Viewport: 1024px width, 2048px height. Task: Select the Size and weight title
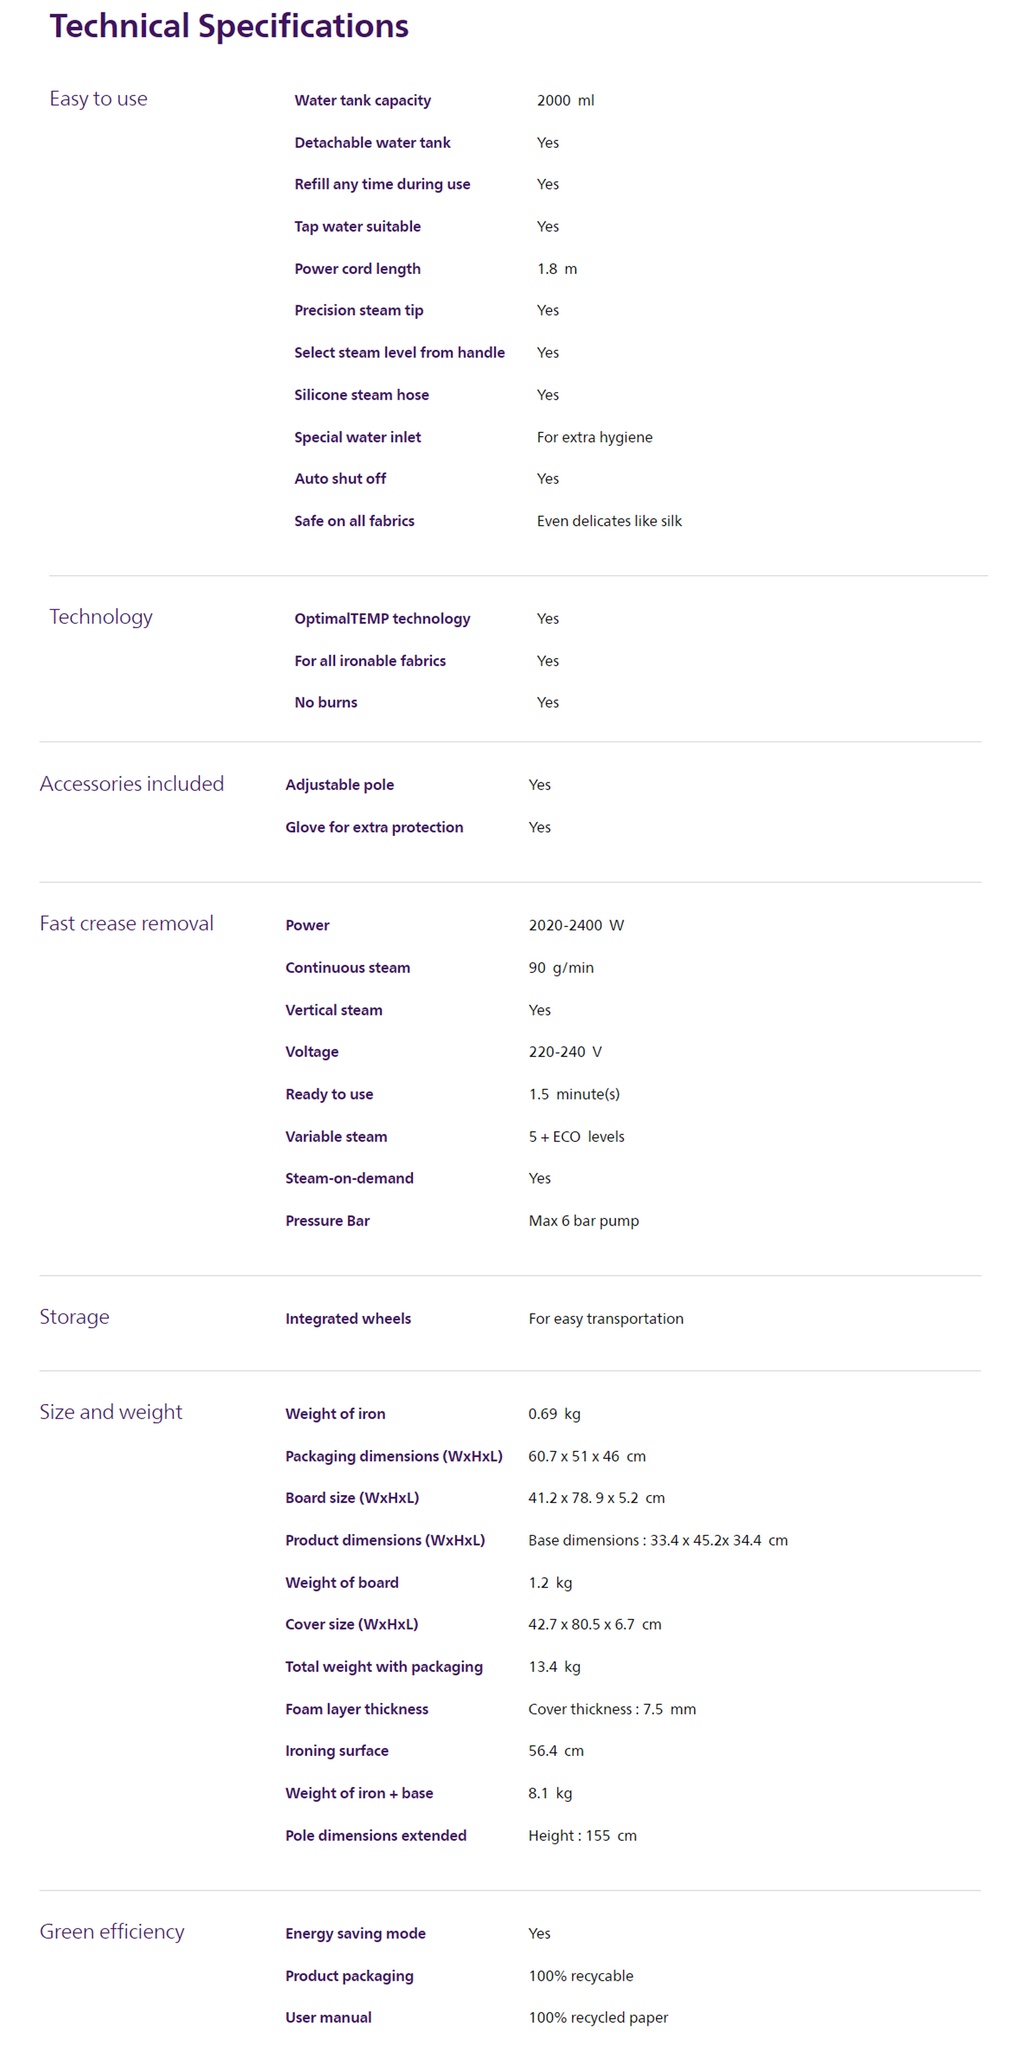coord(111,1412)
